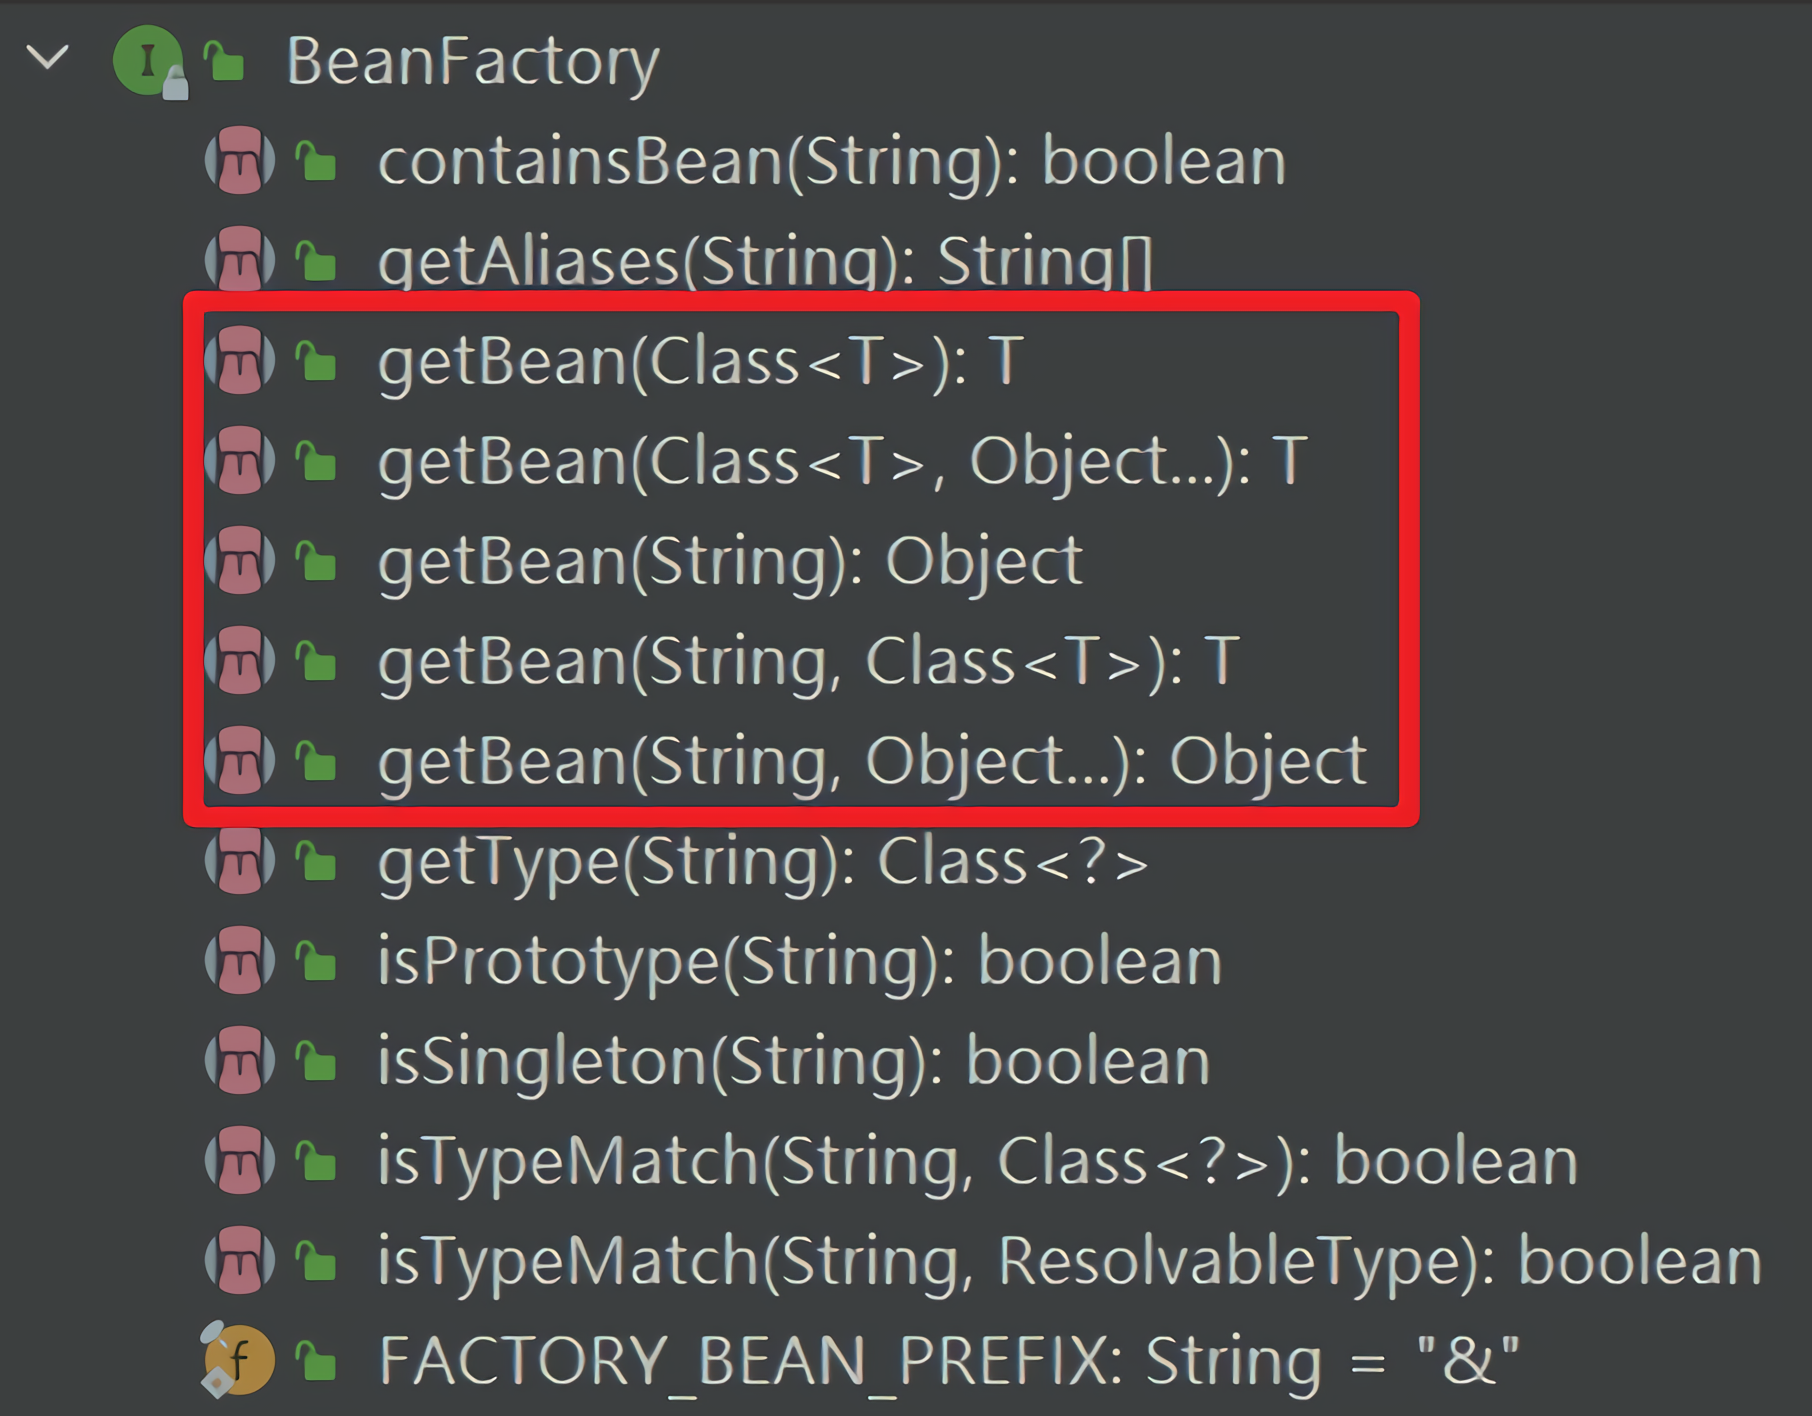Click the method icon beside containsBean
This screenshot has height=1416, width=1812.
click(x=240, y=161)
